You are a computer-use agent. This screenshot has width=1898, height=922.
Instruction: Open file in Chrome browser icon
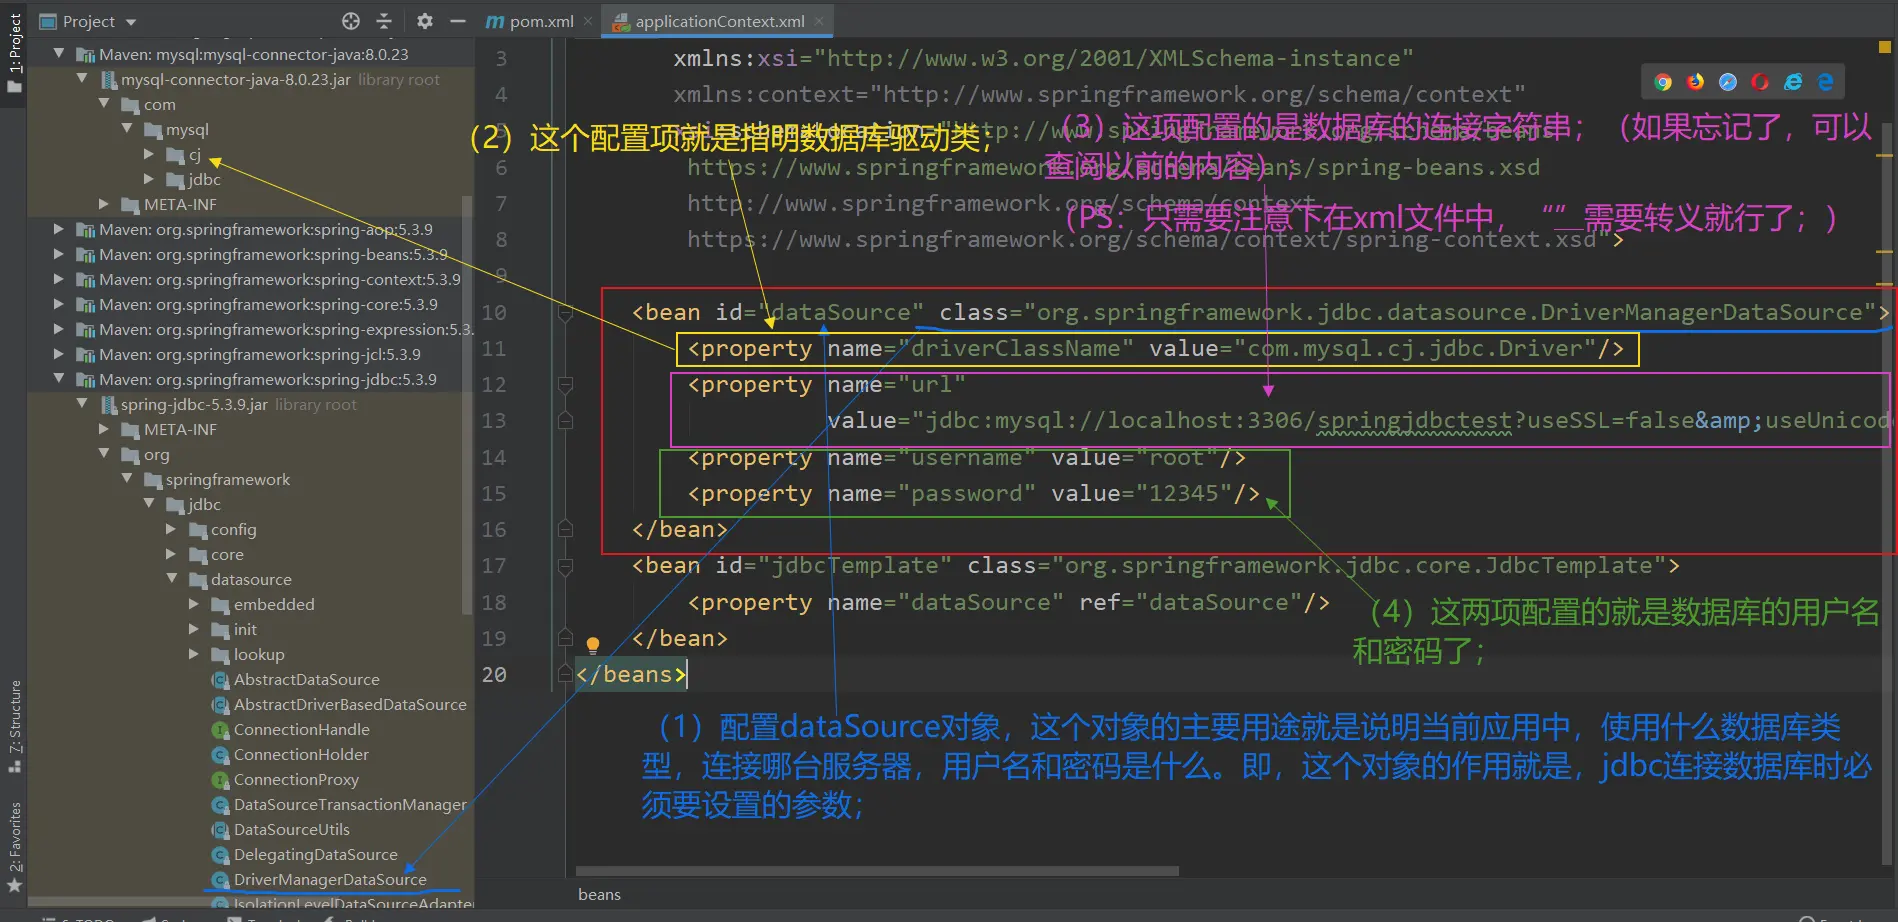pos(1663,82)
